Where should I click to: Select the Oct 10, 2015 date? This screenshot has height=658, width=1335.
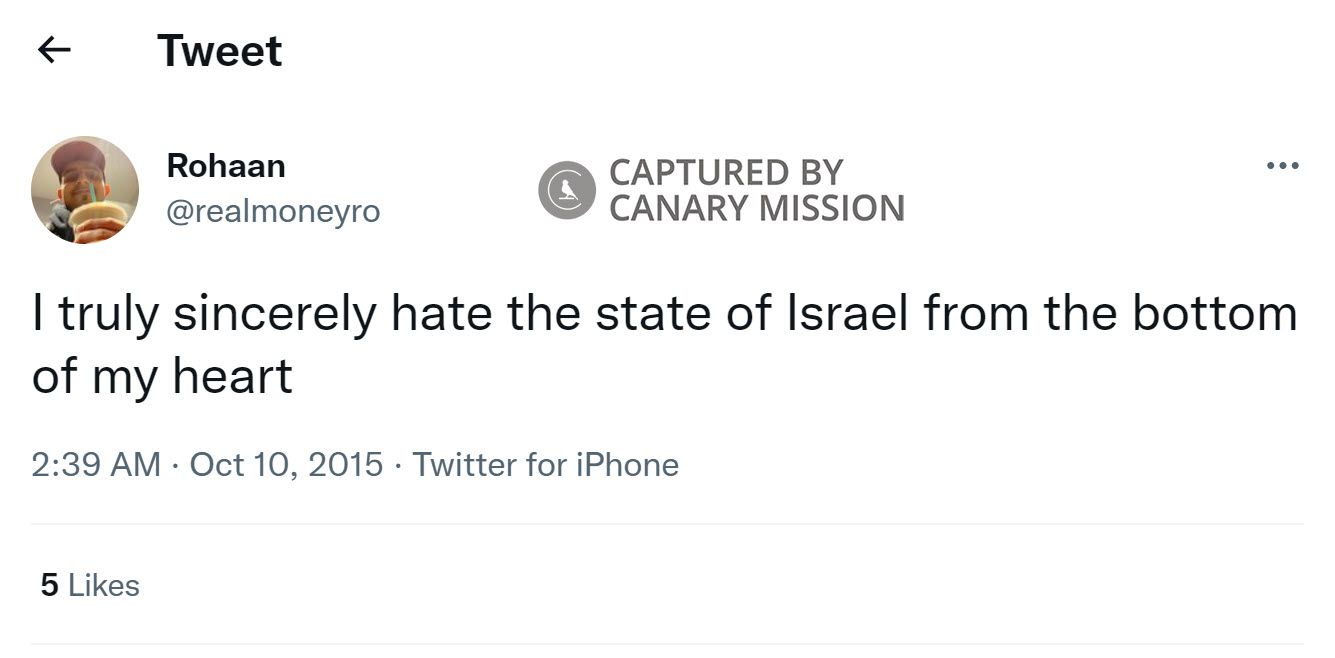coord(286,464)
